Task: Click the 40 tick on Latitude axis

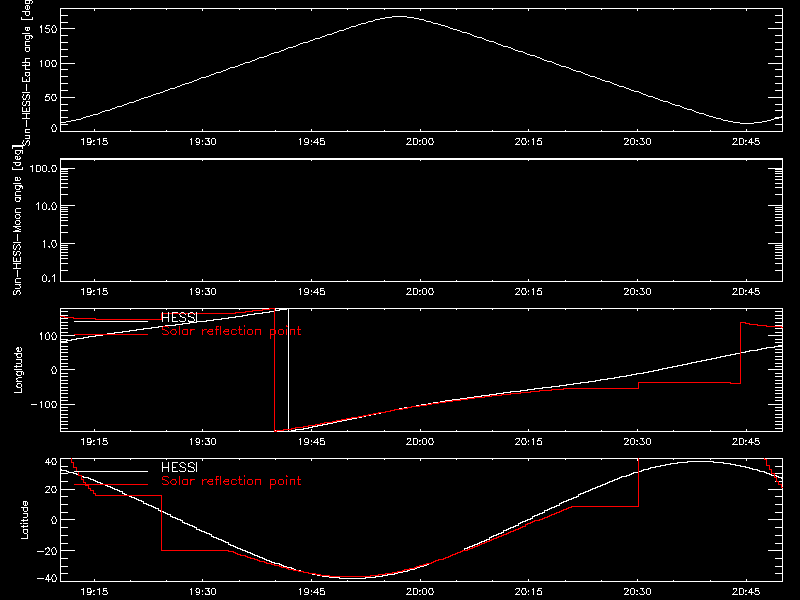Action: [51, 462]
